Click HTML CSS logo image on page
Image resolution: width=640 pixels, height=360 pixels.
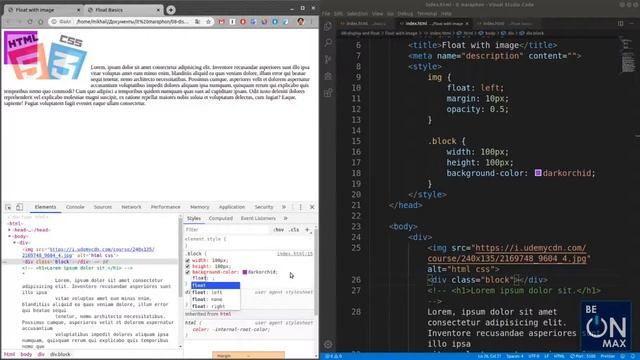(x=45, y=56)
